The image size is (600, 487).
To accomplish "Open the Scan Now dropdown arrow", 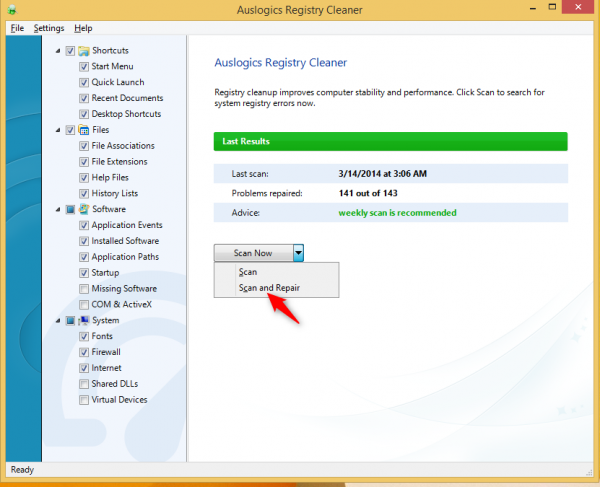I will 298,253.
